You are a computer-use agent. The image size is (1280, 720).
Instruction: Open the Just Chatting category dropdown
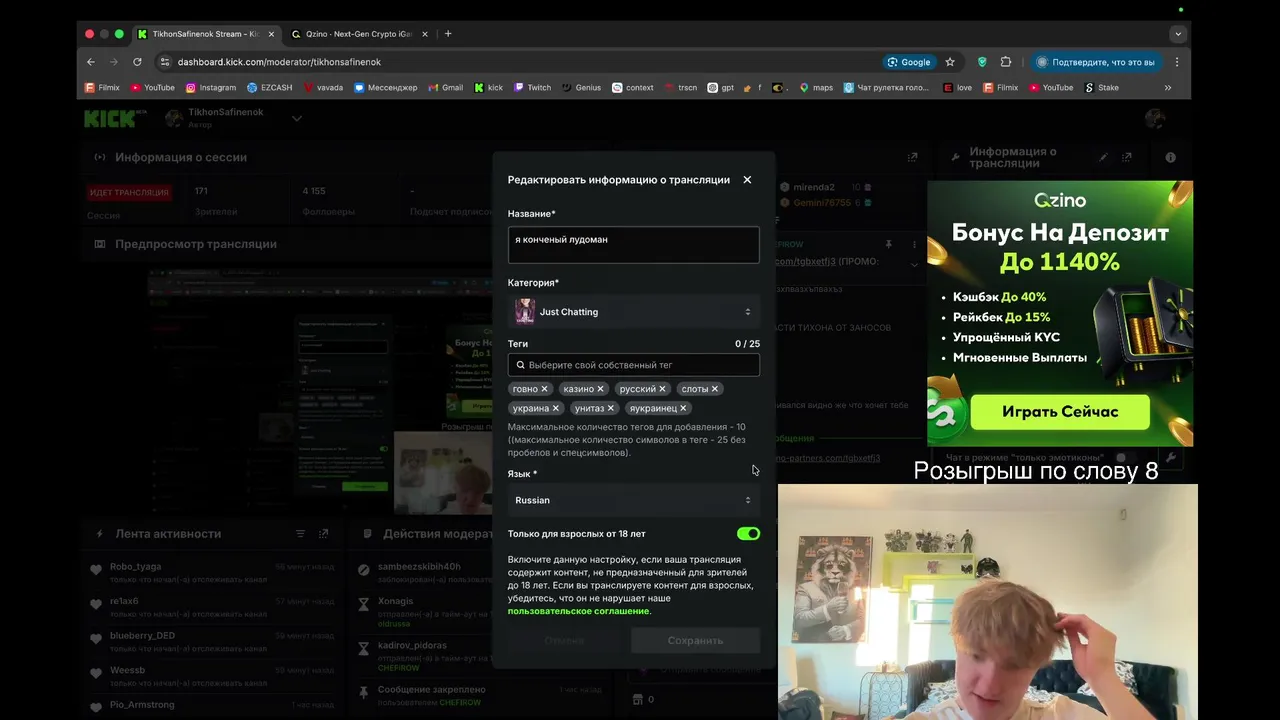click(633, 312)
